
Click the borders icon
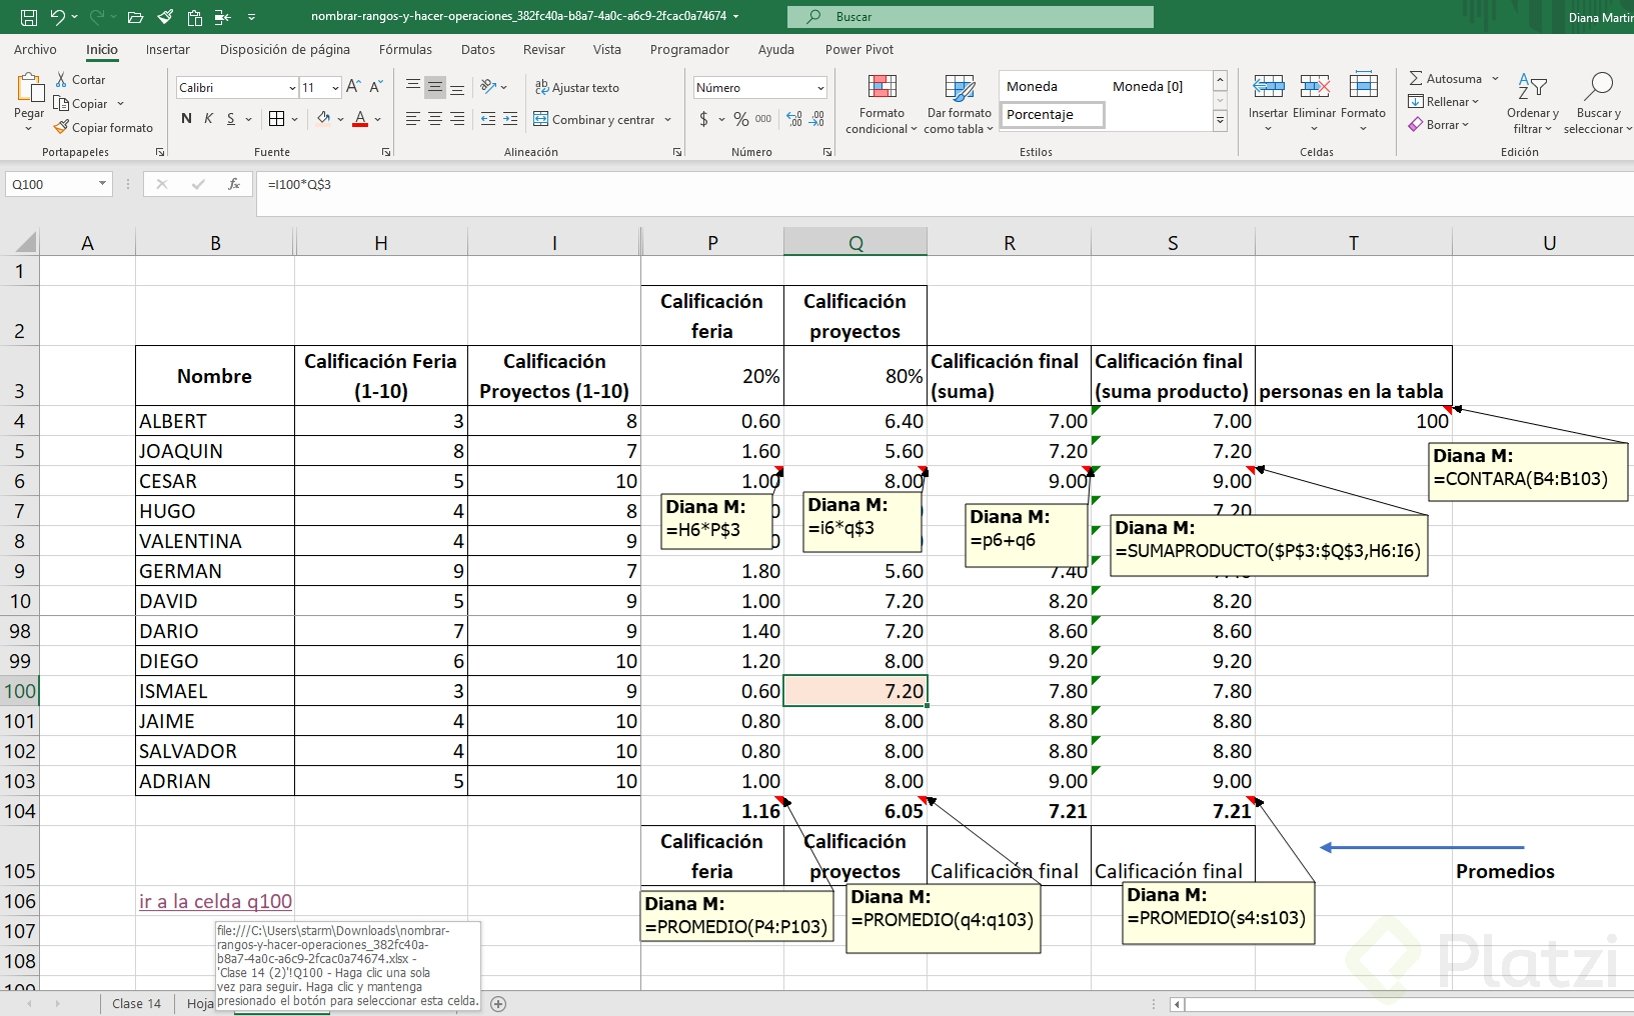pyautogui.click(x=277, y=118)
